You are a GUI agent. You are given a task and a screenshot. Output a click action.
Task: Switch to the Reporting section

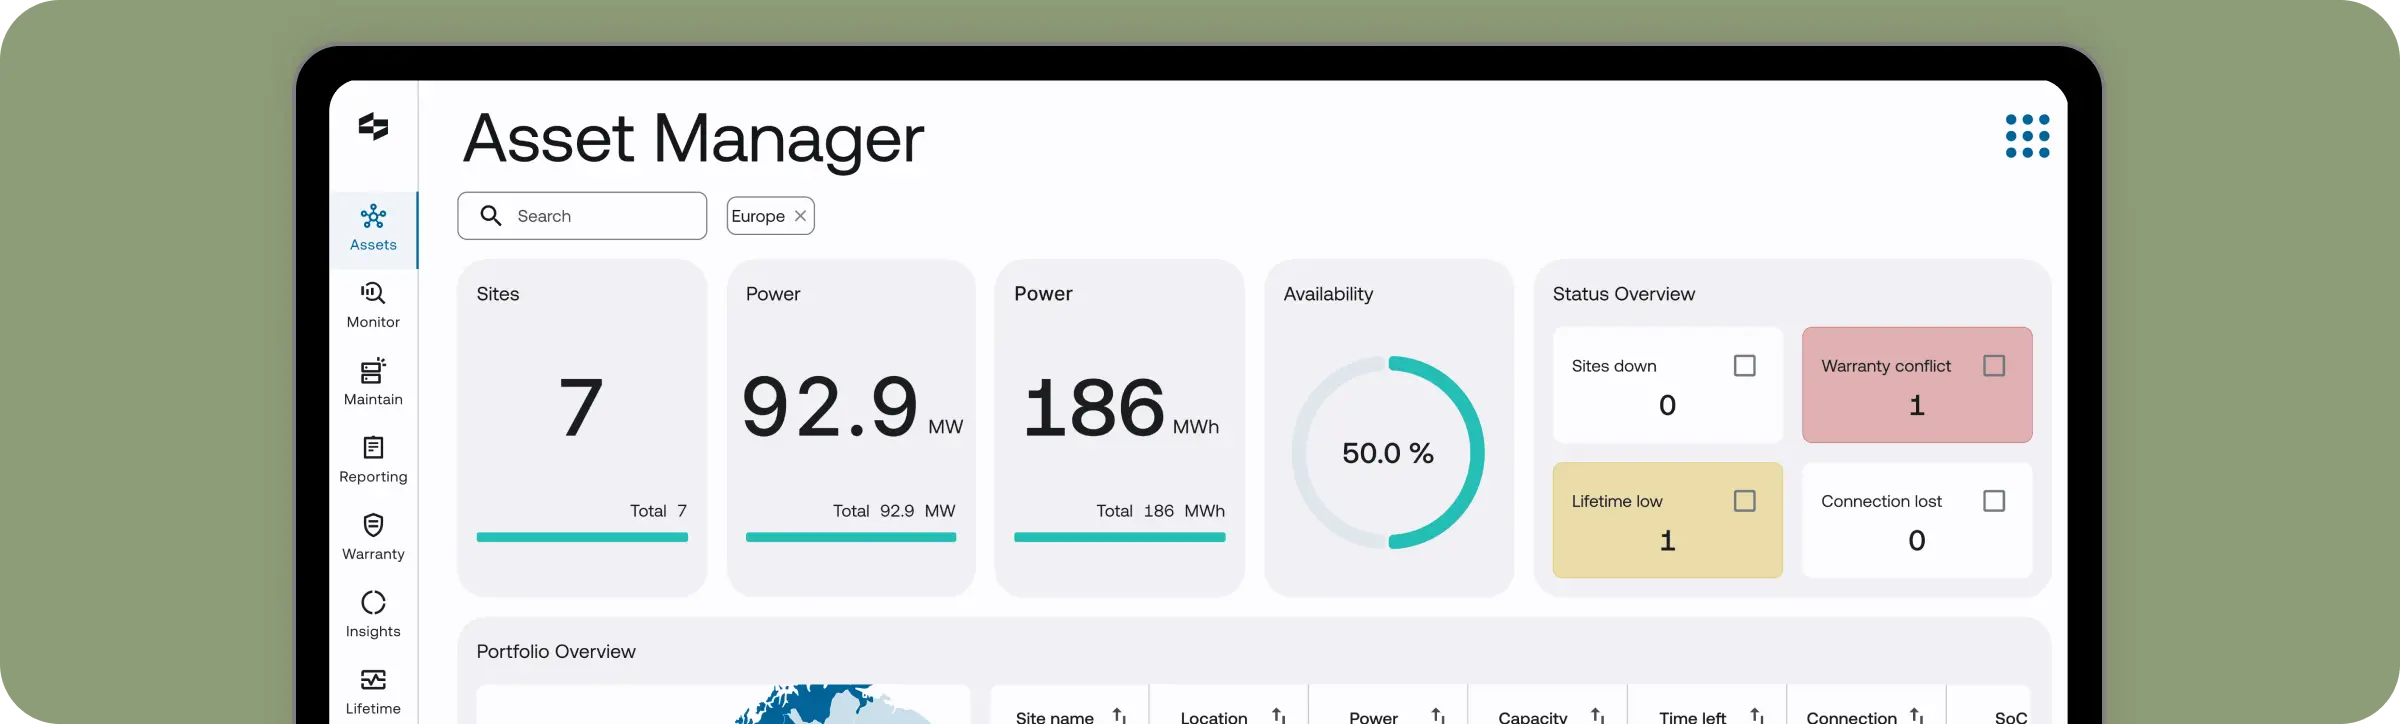coord(373,460)
